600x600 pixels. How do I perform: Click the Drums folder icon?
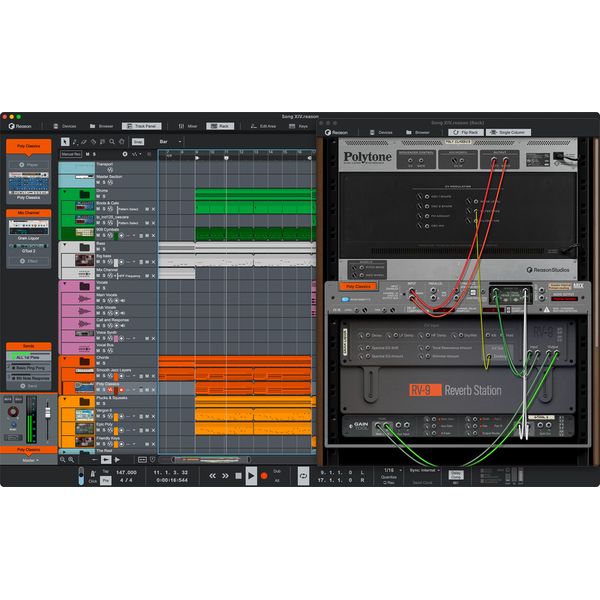pyautogui.click(x=85, y=194)
